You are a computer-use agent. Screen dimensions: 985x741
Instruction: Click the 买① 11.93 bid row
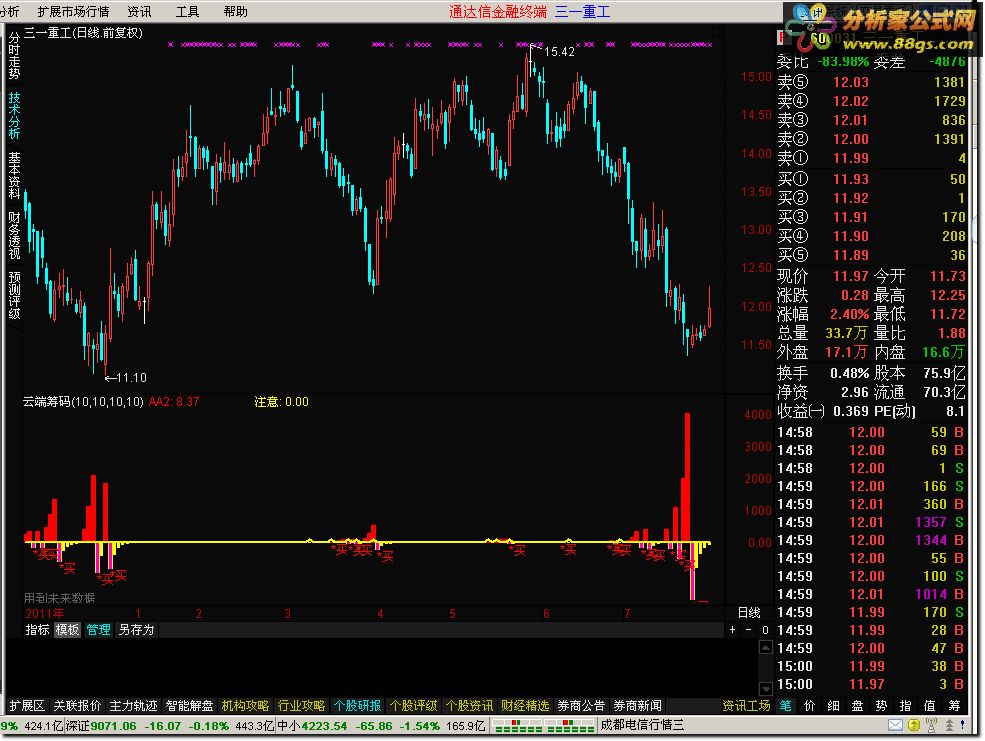click(x=871, y=179)
